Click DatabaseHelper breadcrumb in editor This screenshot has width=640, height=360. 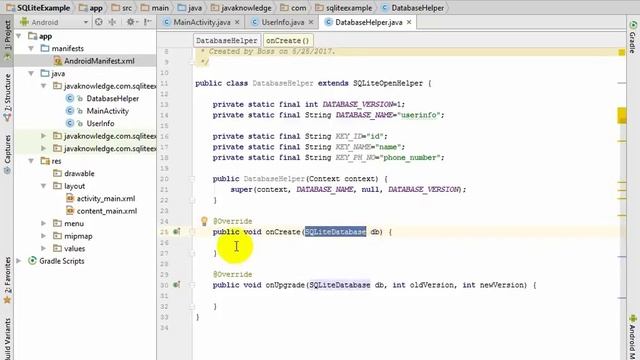click(227, 40)
